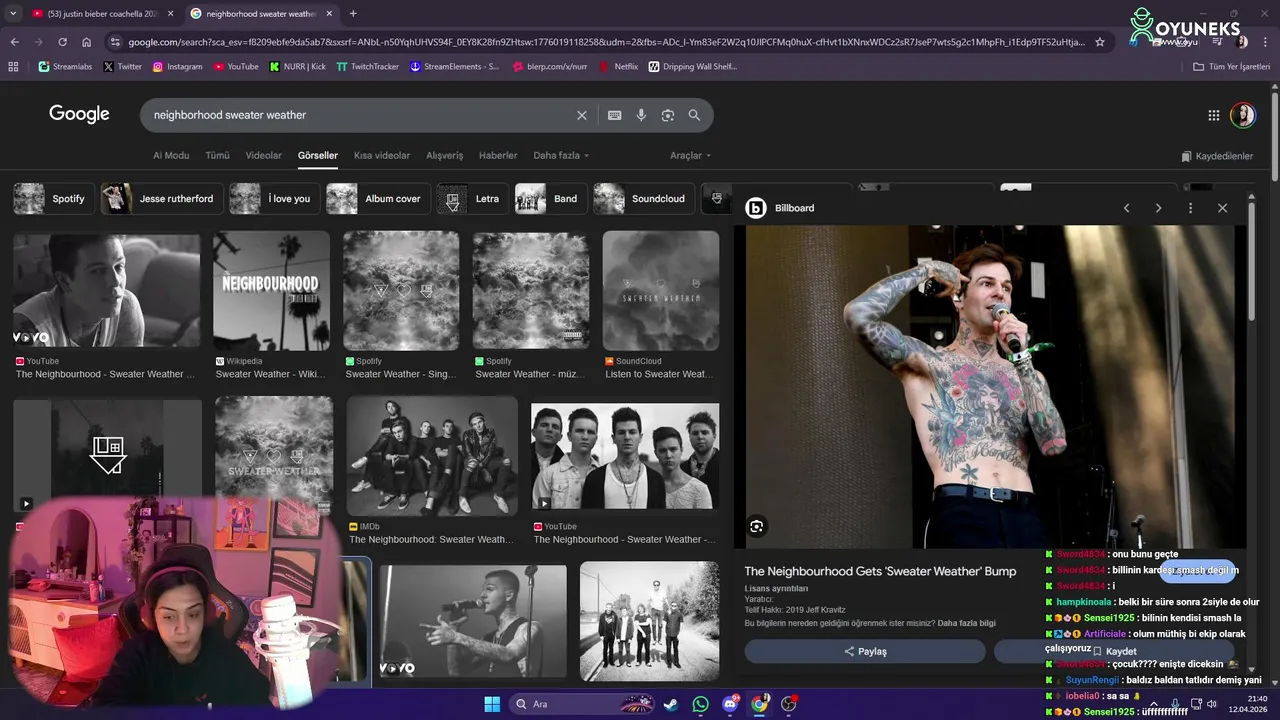The width and height of the screenshot is (1280, 720).
Task: Open Google account profile picture
Action: pos(1242,115)
